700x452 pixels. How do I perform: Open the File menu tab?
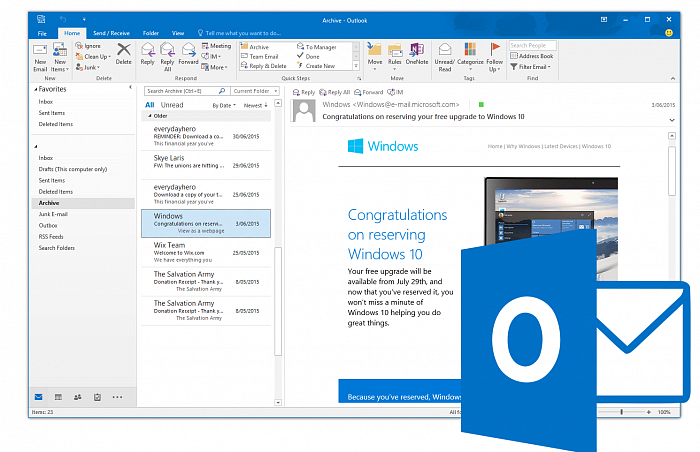click(x=43, y=33)
